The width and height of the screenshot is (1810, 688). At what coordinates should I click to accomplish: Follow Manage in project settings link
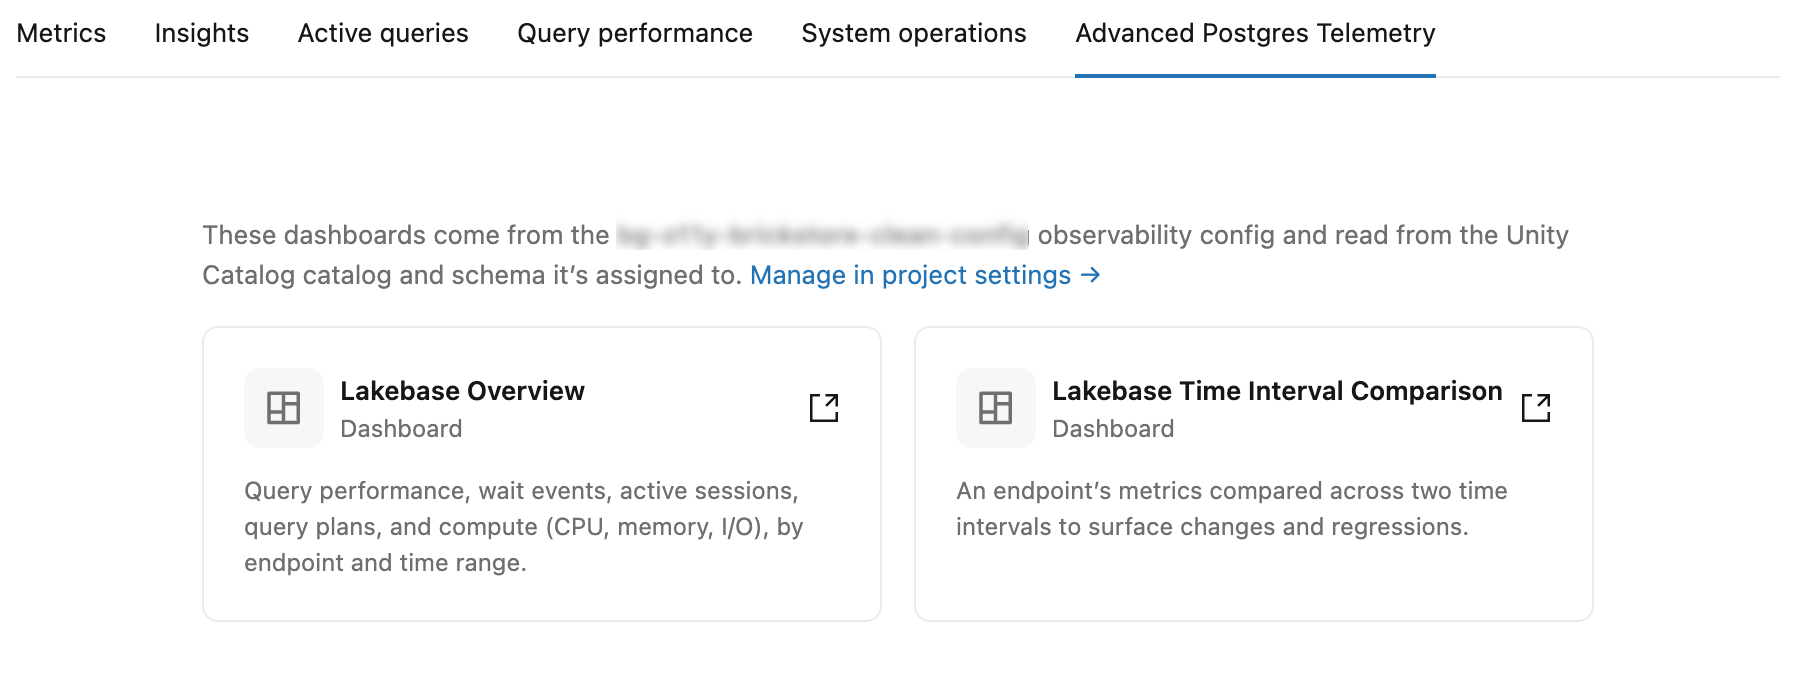(x=925, y=275)
